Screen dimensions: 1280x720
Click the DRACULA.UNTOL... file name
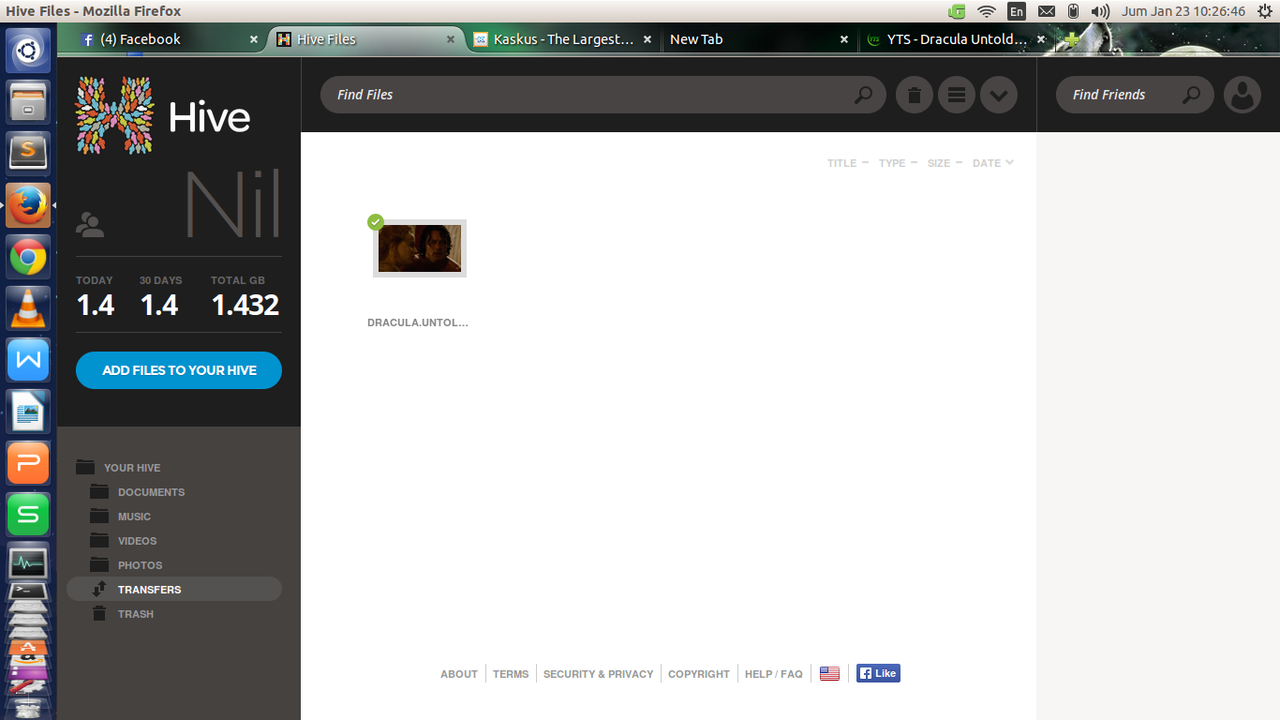418,323
